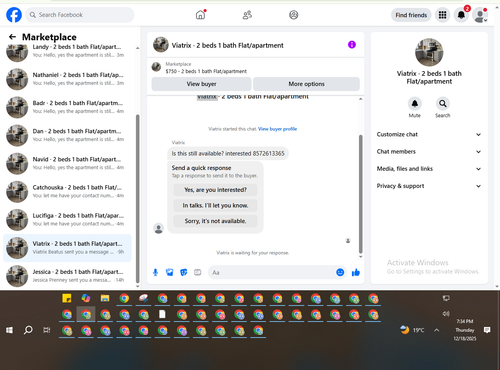Open Landy conversation in list
Screen dimensions: 500x370
pos(67,51)
